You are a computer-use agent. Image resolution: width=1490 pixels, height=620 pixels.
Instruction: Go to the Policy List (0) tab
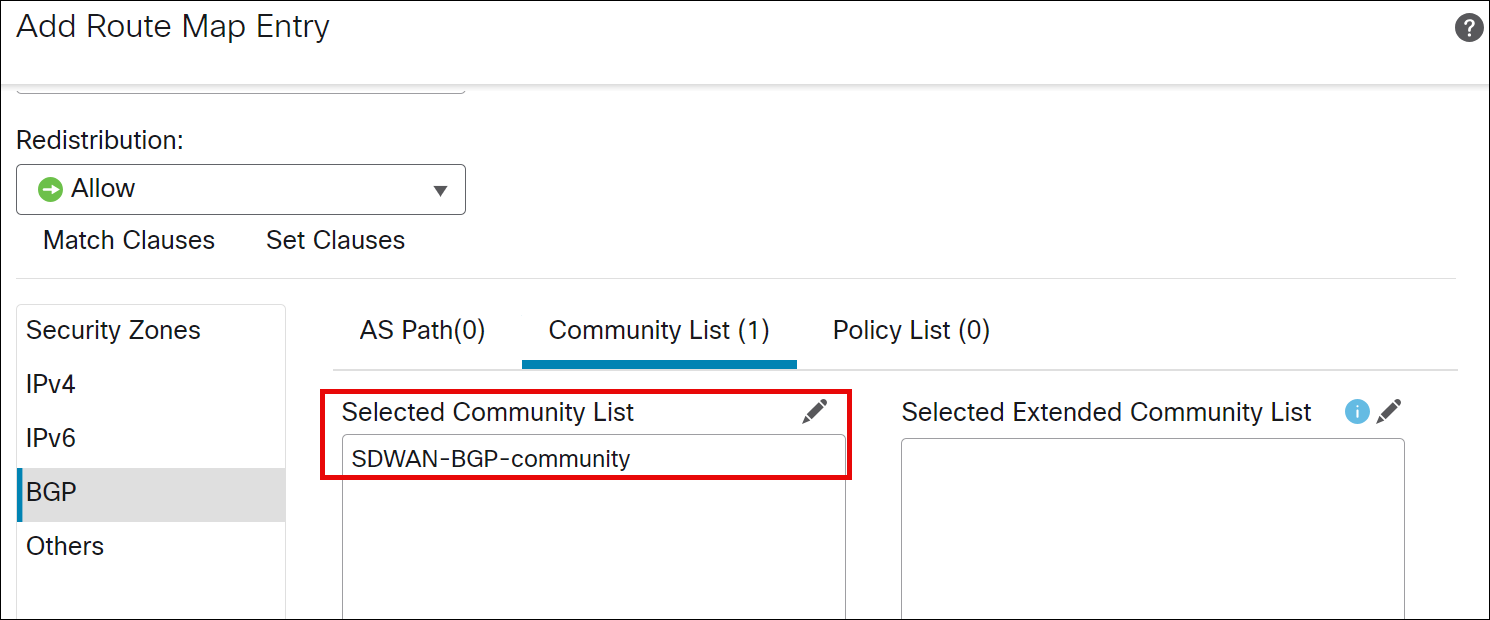911,330
